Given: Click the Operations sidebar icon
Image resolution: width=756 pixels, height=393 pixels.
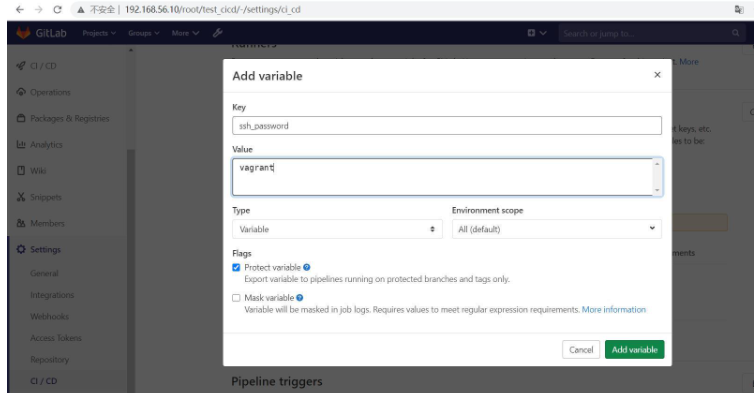Looking at the screenshot, I should (21, 92).
